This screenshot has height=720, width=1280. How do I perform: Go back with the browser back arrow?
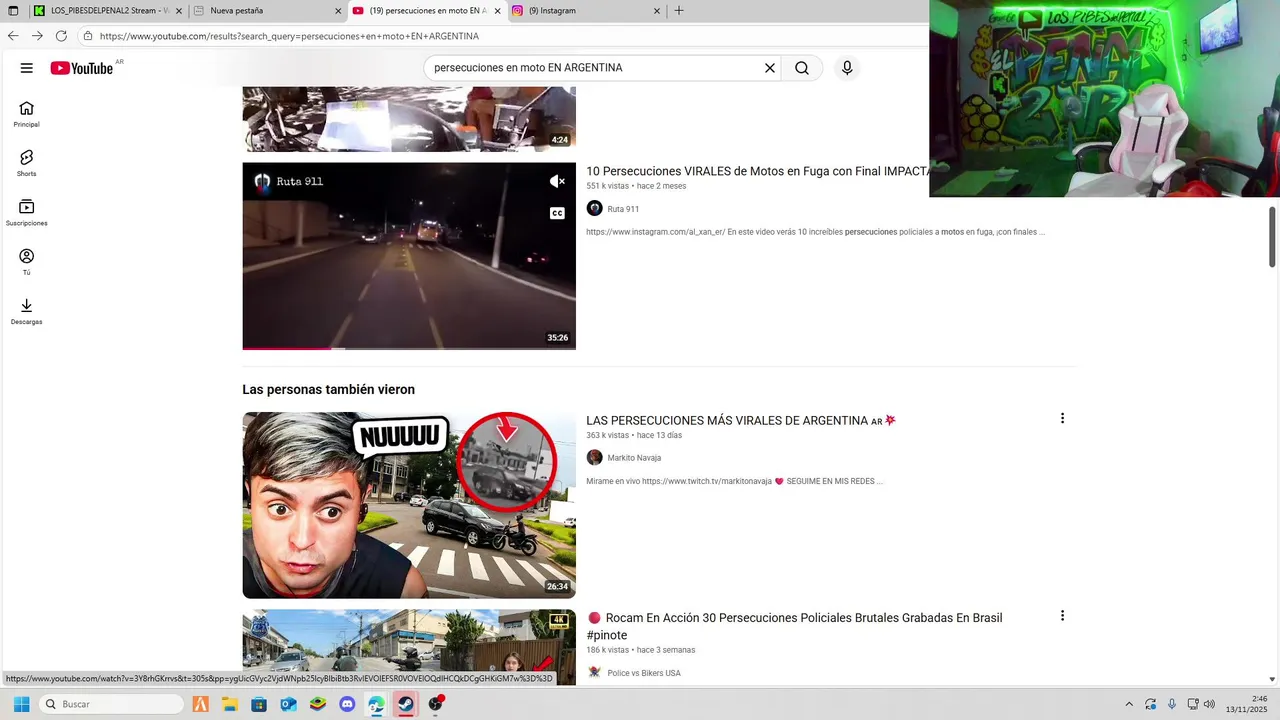pos(13,35)
